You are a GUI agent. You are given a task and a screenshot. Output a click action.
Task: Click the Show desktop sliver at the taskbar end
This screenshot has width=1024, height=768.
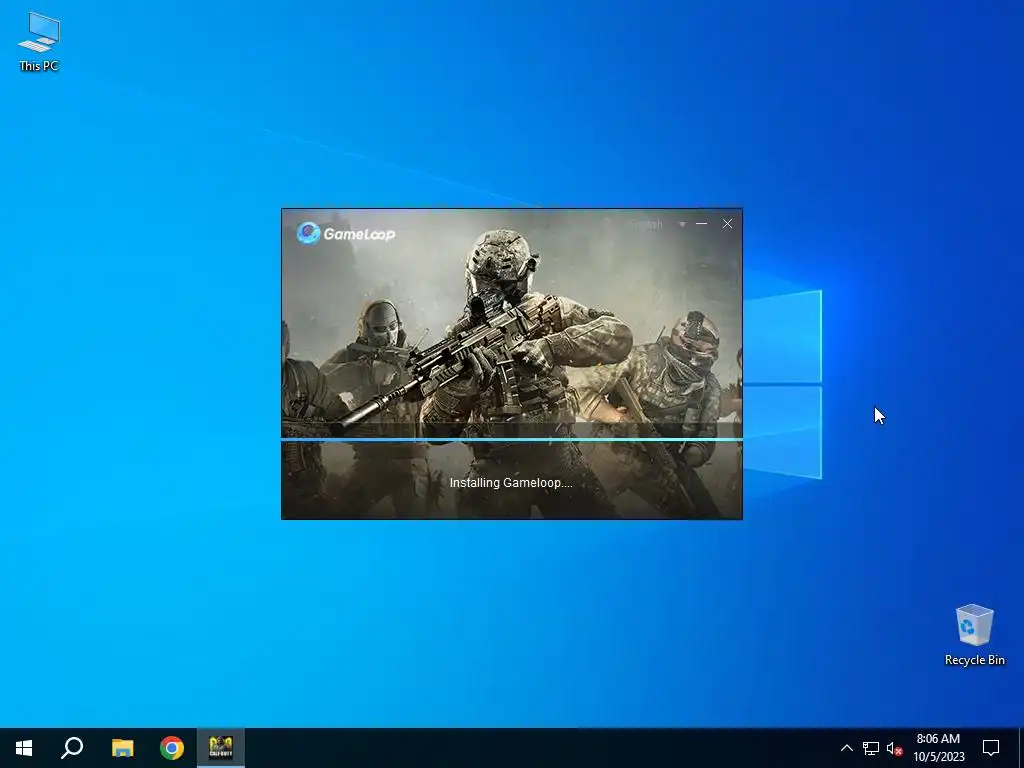click(x=1021, y=748)
